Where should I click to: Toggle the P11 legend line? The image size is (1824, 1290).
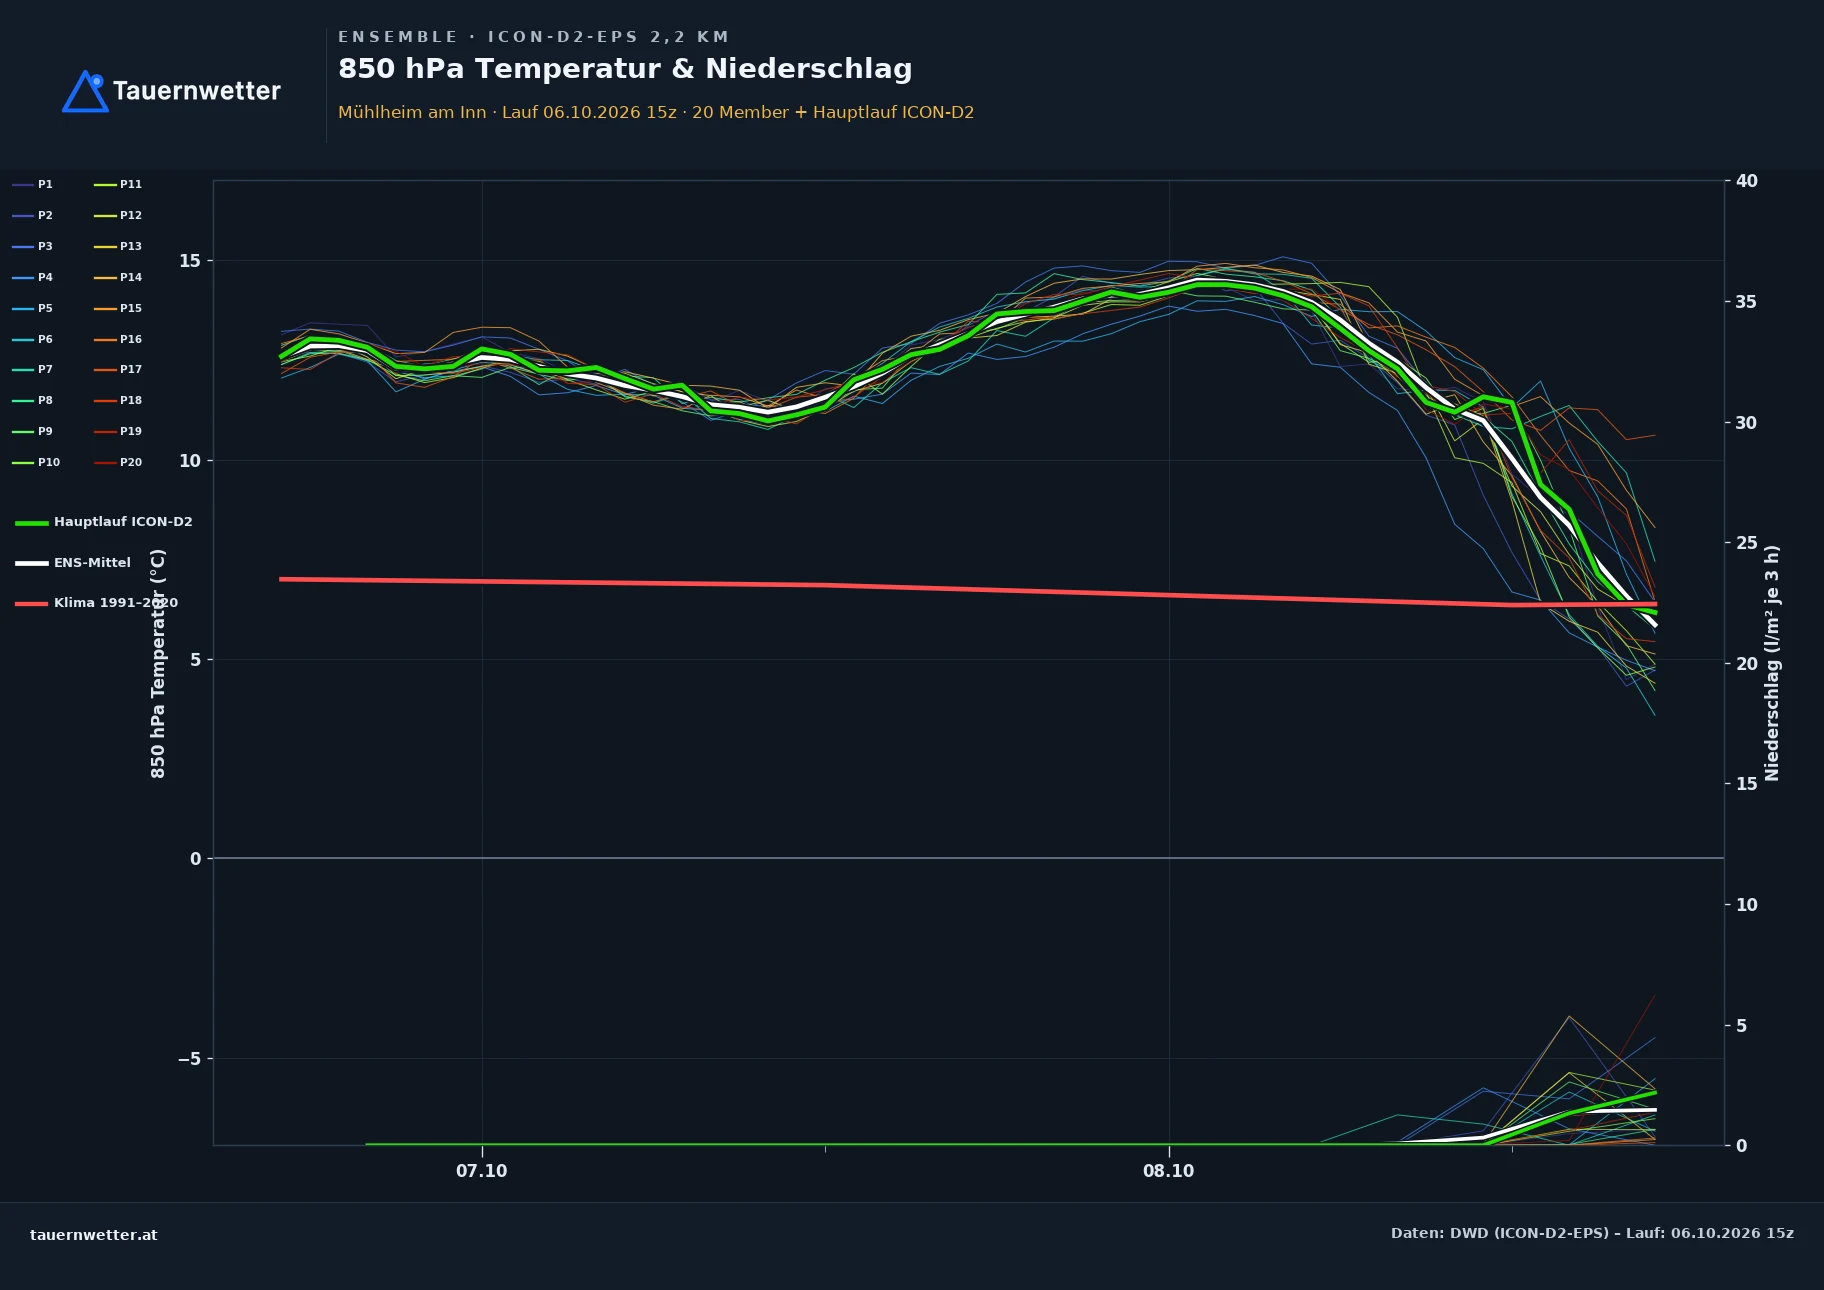[x=118, y=184]
